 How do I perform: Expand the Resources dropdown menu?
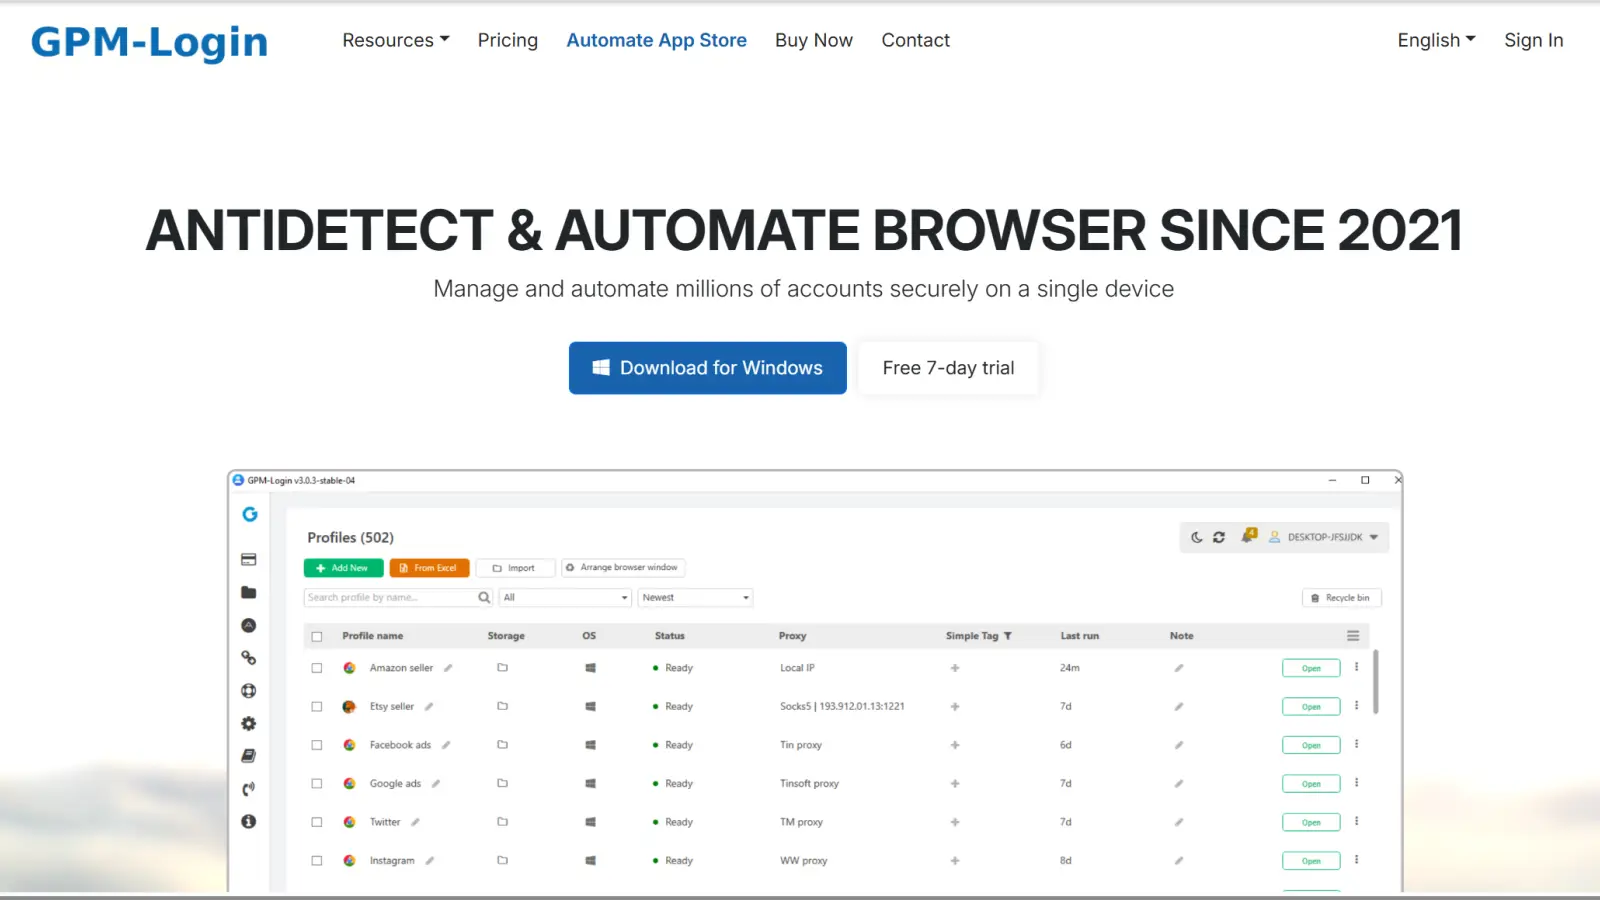[x=395, y=40]
